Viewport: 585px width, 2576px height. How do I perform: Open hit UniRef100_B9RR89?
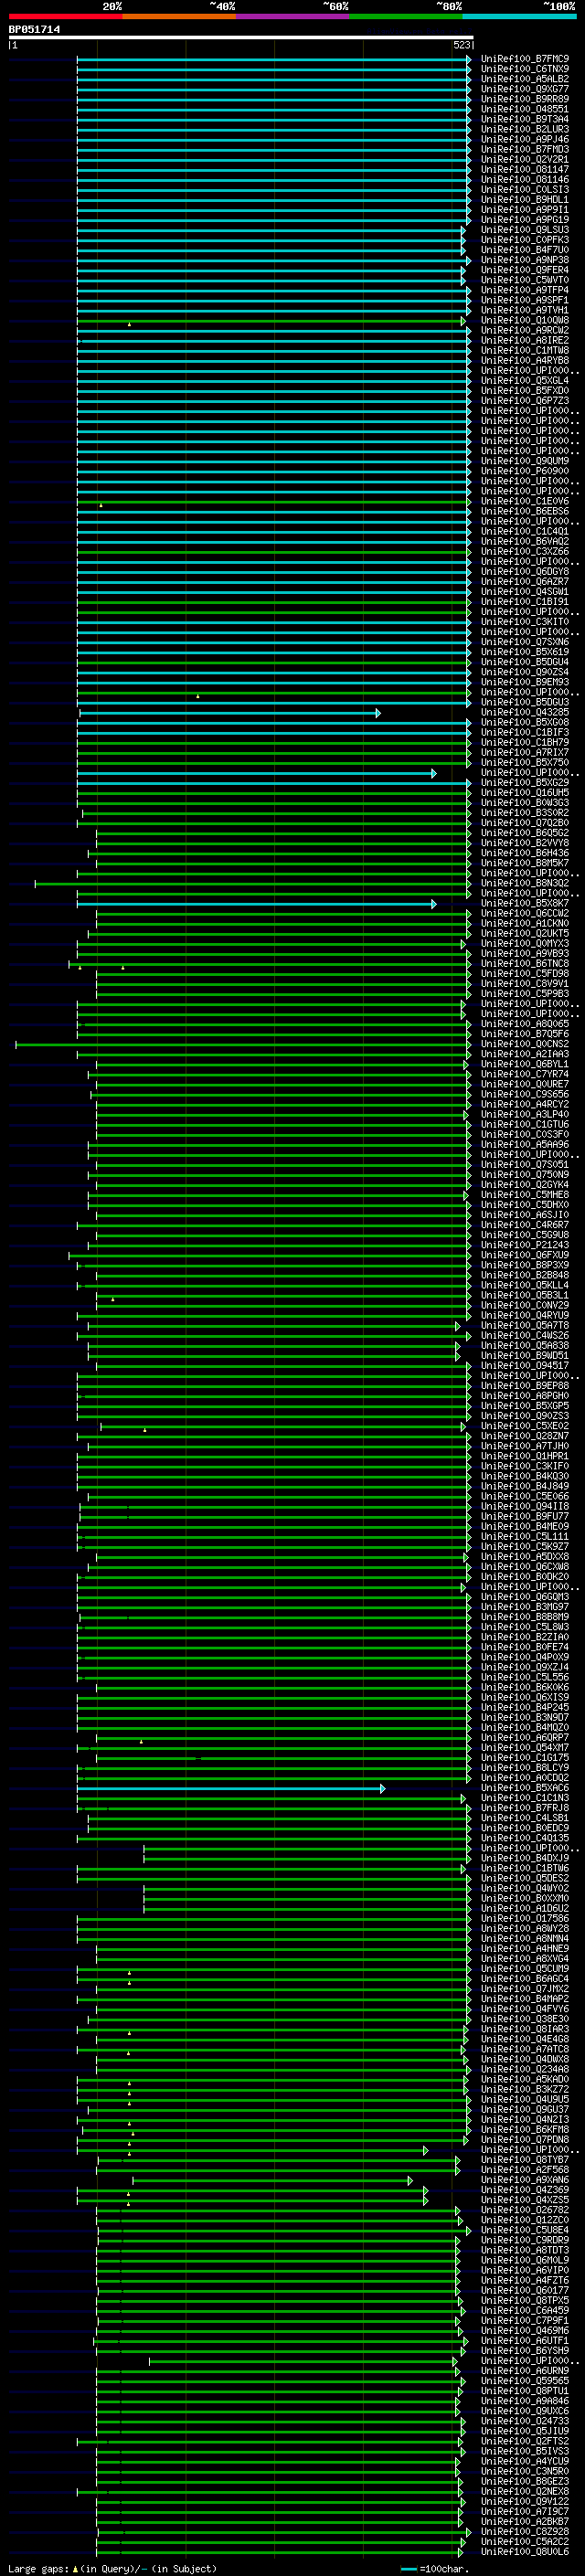(525, 99)
